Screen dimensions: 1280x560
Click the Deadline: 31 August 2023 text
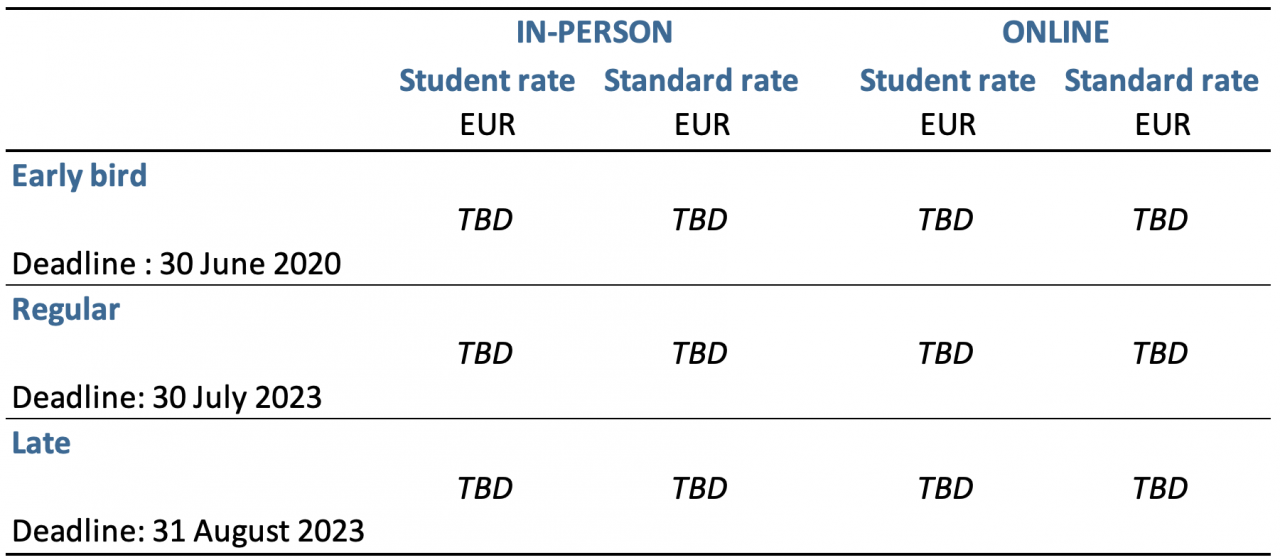[x=187, y=530]
